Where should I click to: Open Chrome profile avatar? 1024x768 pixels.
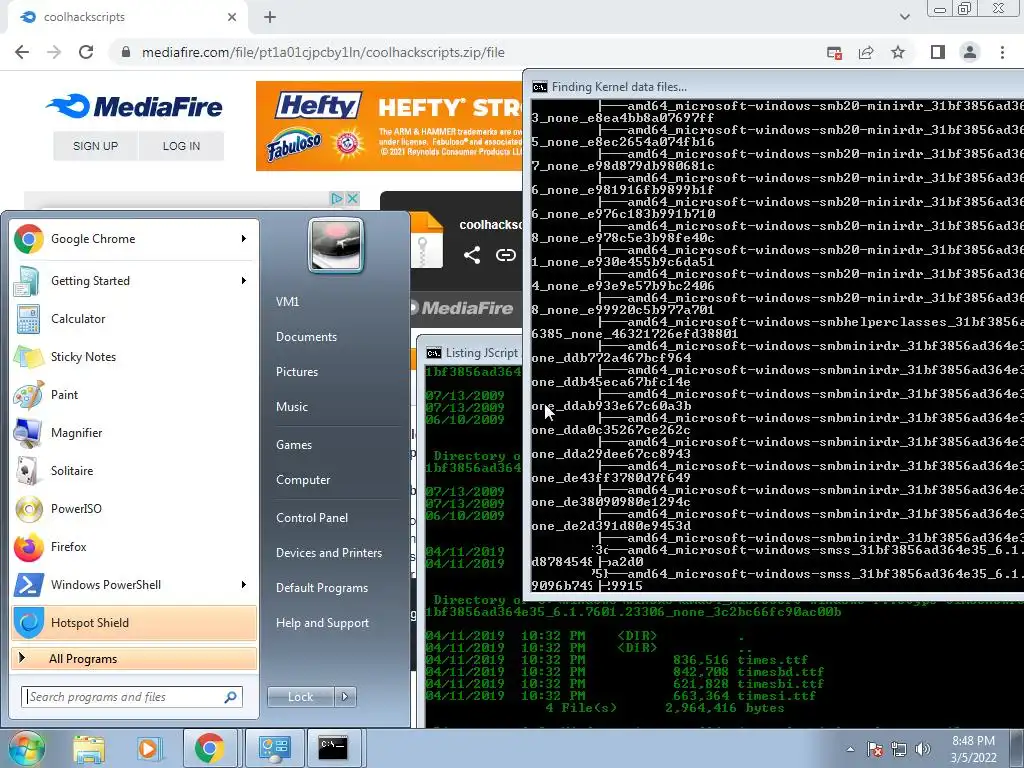pyautogui.click(x=970, y=52)
